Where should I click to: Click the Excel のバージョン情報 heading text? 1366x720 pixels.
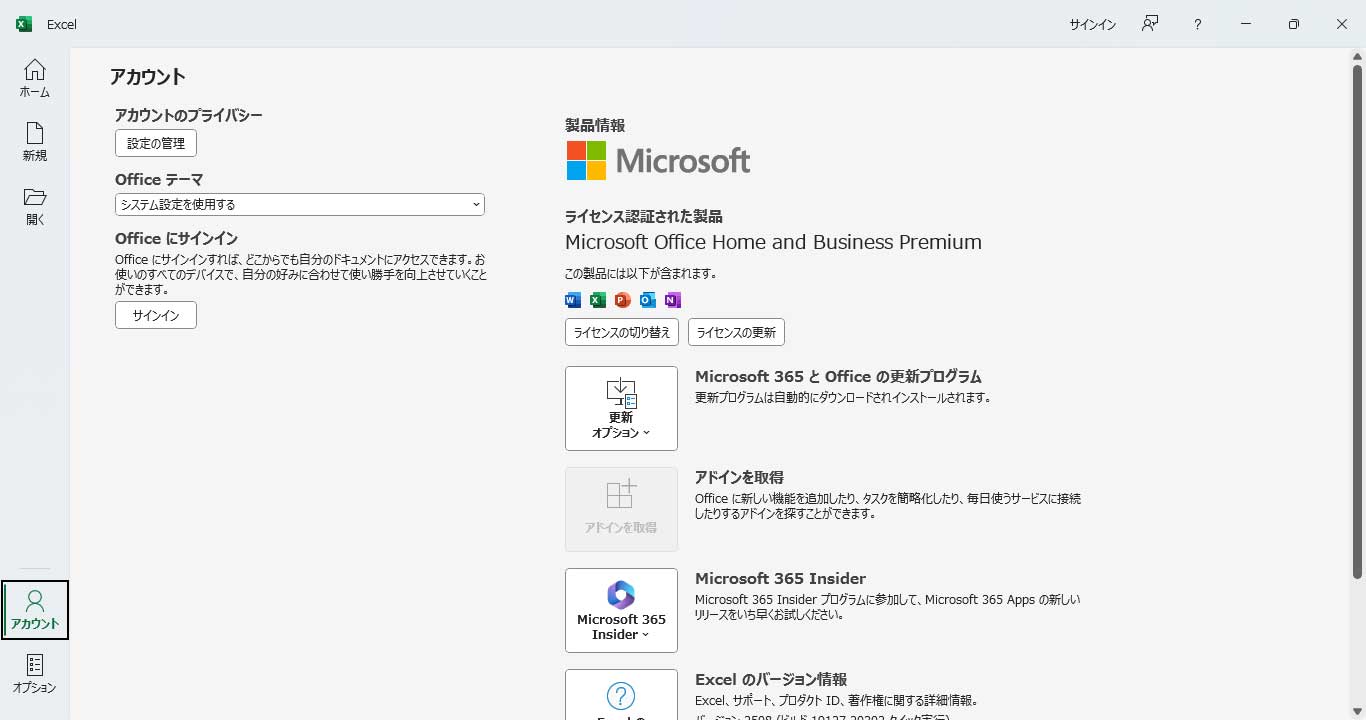pyautogui.click(x=771, y=679)
